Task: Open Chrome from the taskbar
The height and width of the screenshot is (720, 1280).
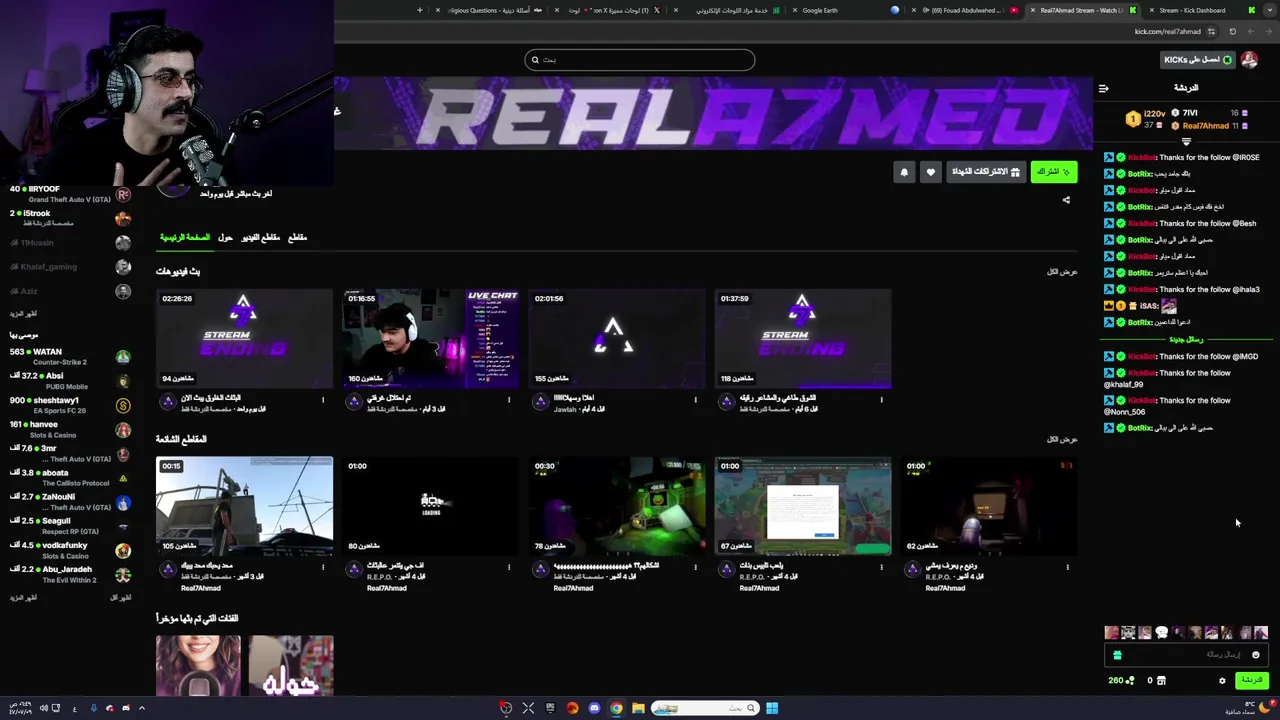Action: coord(616,708)
